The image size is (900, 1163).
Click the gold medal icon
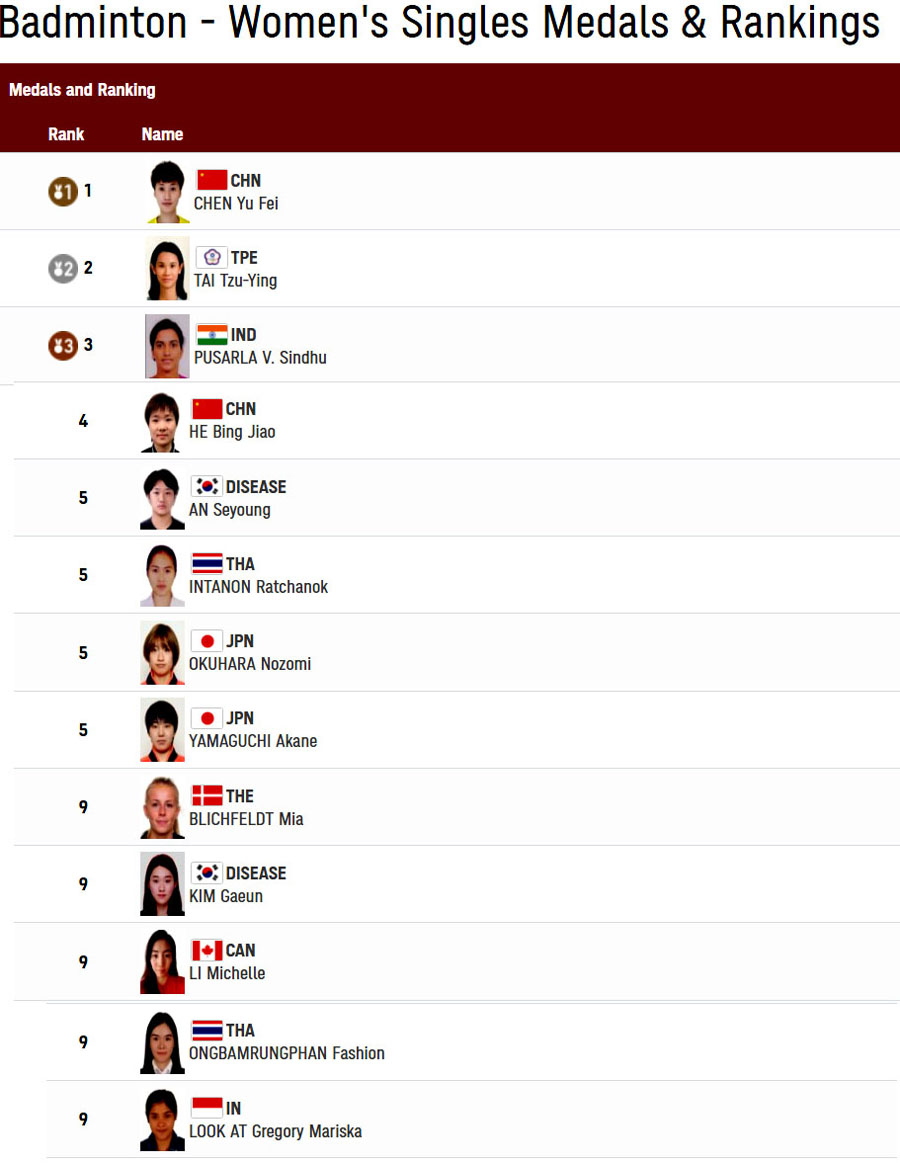click(x=63, y=192)
